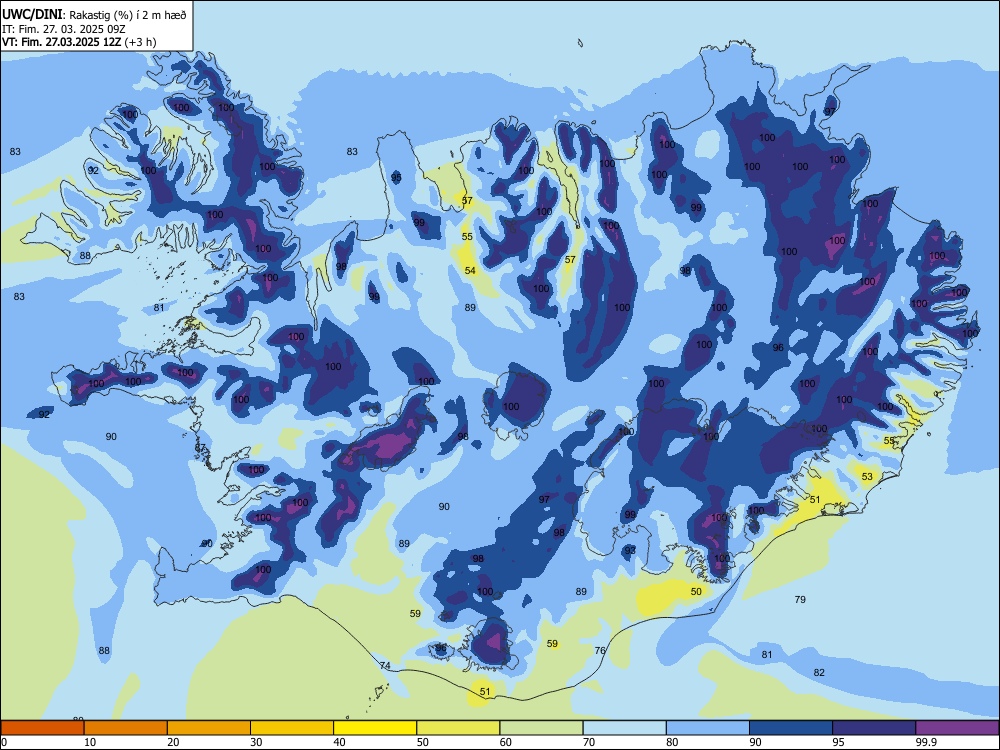Viewport: 1000px width, 750px height.
Task: Click the legend tick label '99.9'
Action: [926, 742]
